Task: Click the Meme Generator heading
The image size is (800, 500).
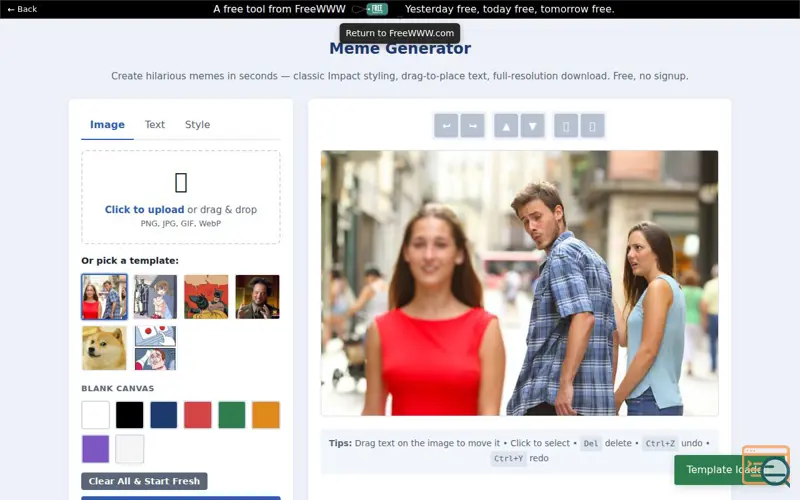Action: click(x=400, y=48)
